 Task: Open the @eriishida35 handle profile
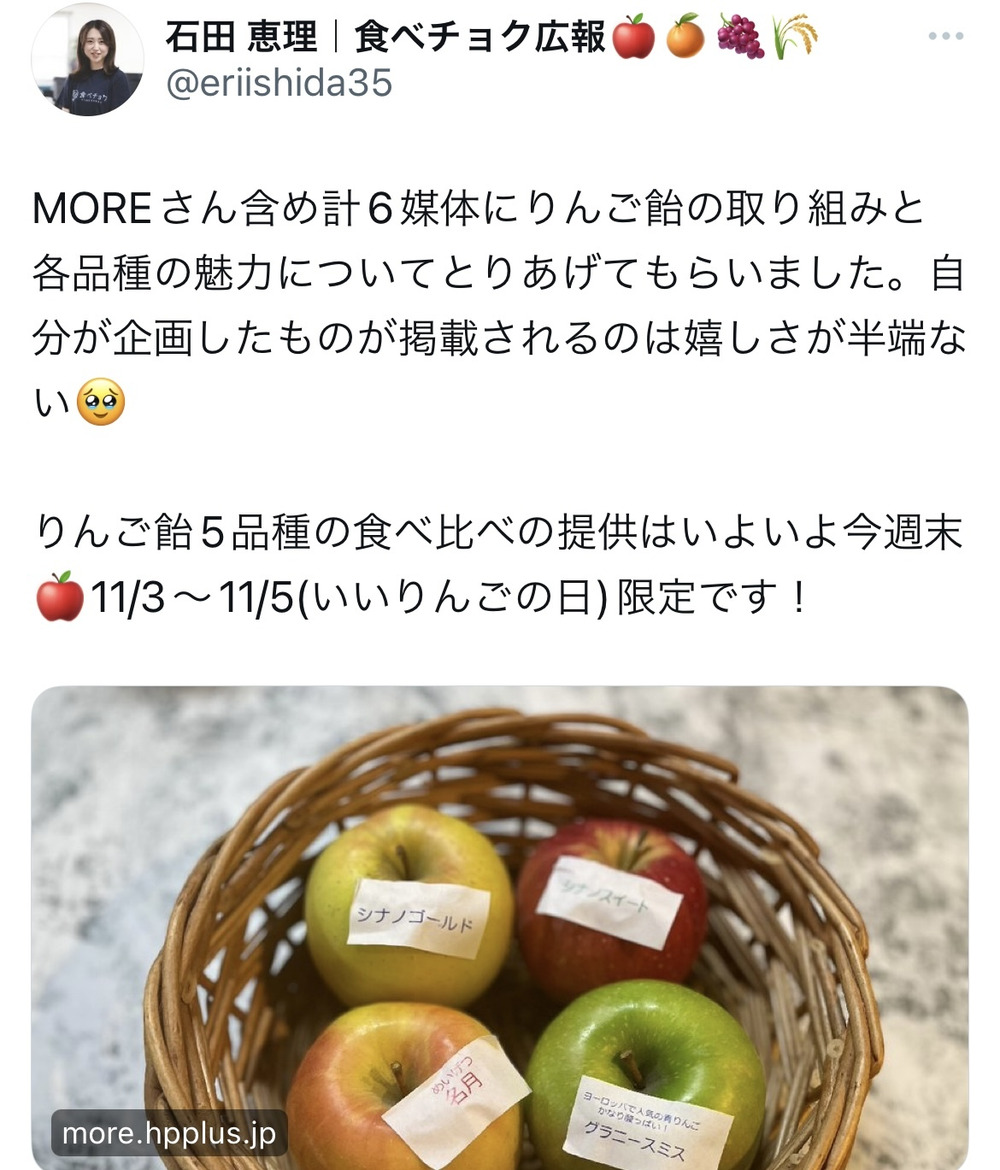(x=279, y=83)
